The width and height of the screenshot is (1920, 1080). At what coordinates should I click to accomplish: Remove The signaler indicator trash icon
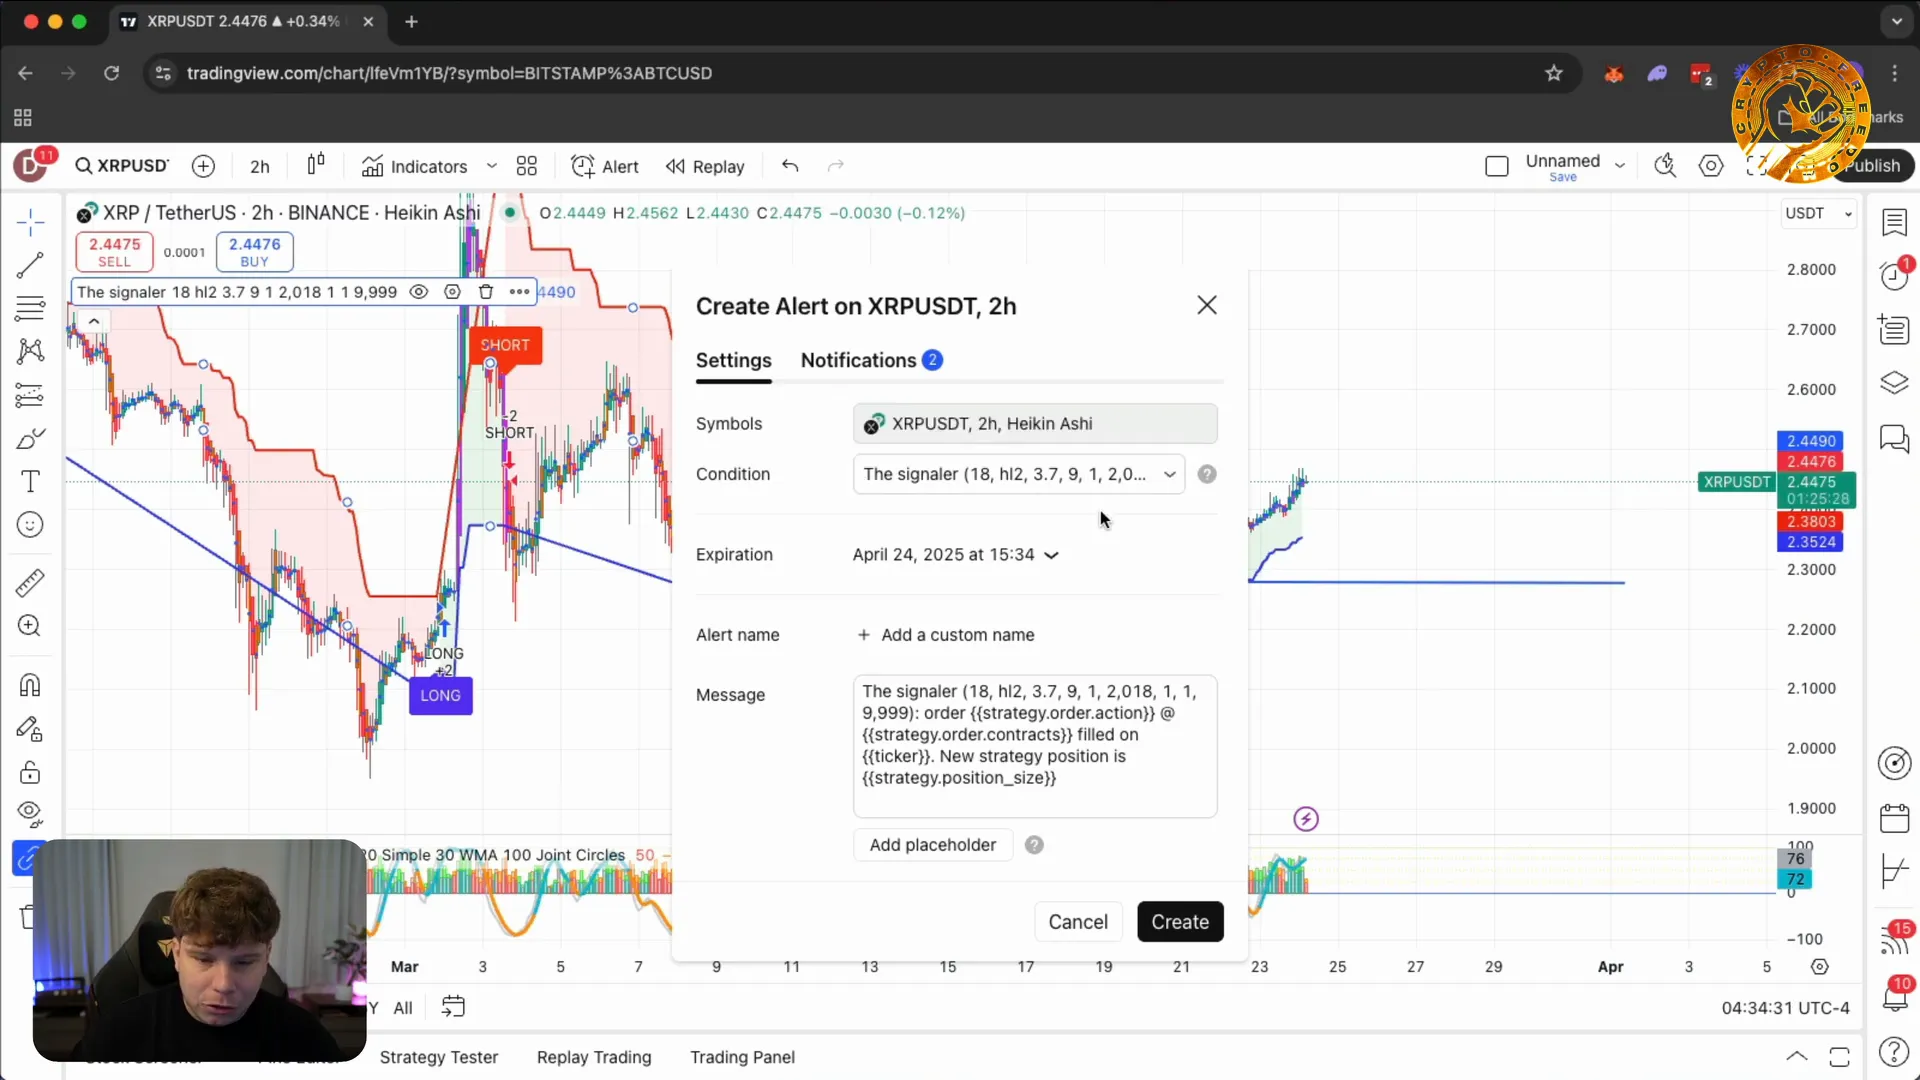coord(485,292)
